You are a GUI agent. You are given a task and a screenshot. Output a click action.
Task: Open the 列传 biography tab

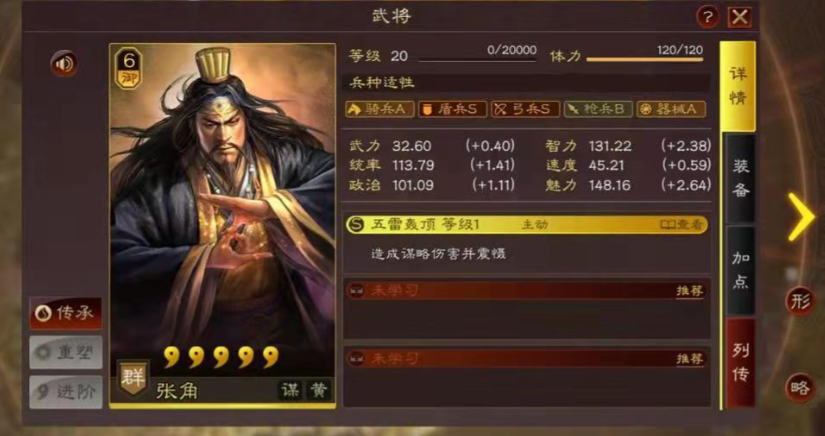coord(740,363)
